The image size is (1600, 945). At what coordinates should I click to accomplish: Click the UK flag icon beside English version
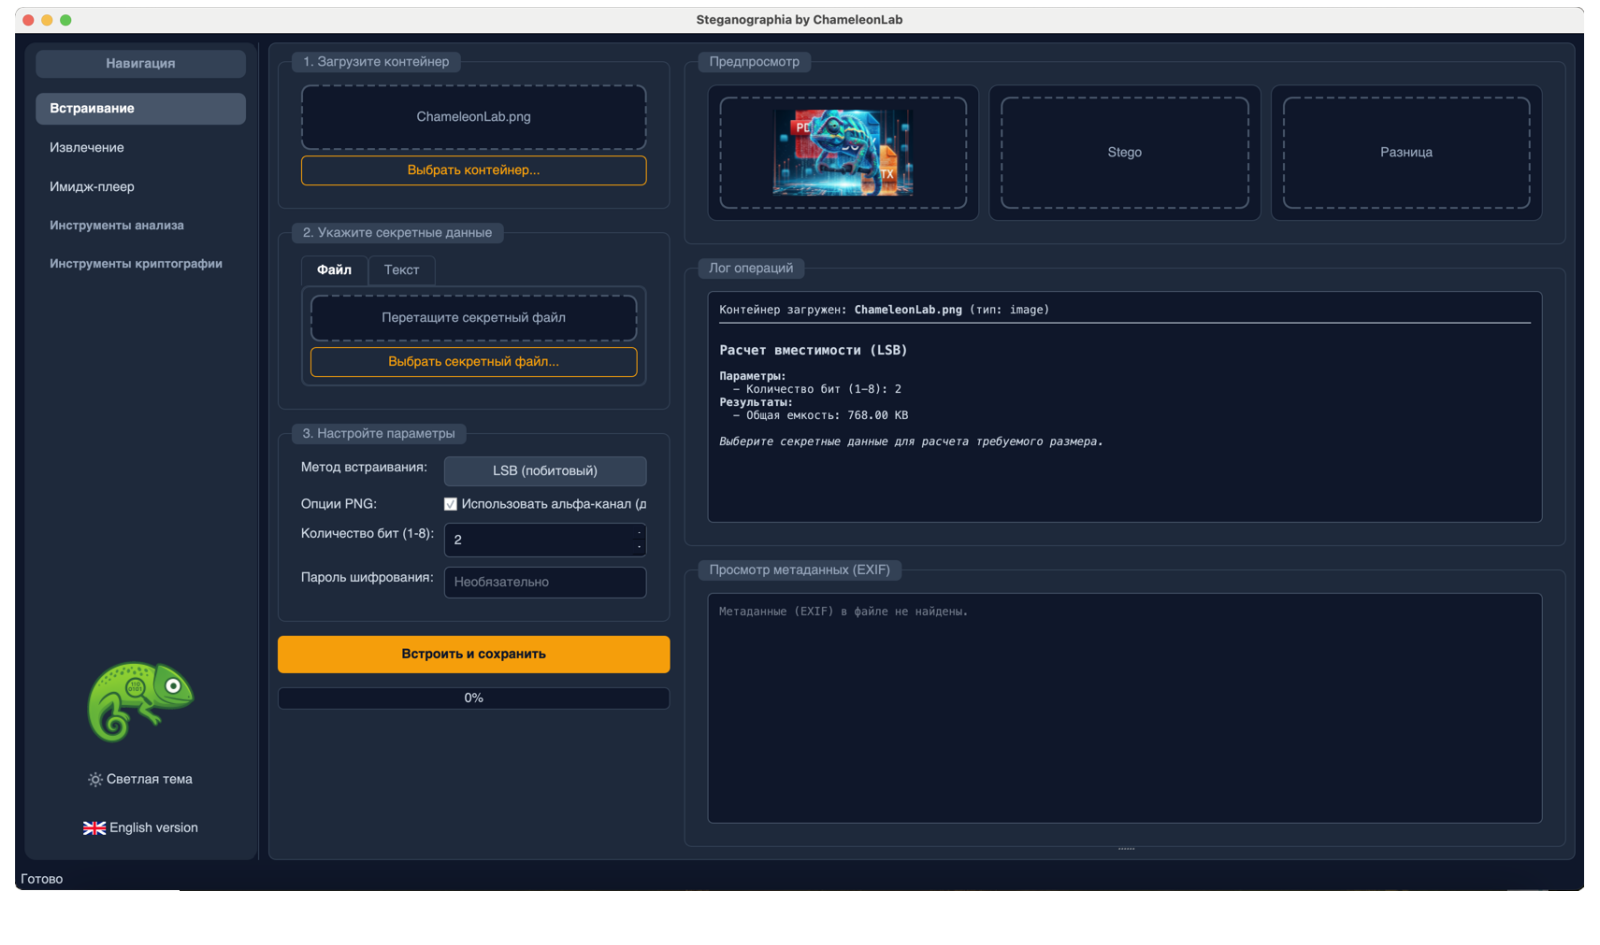[94, 828]
